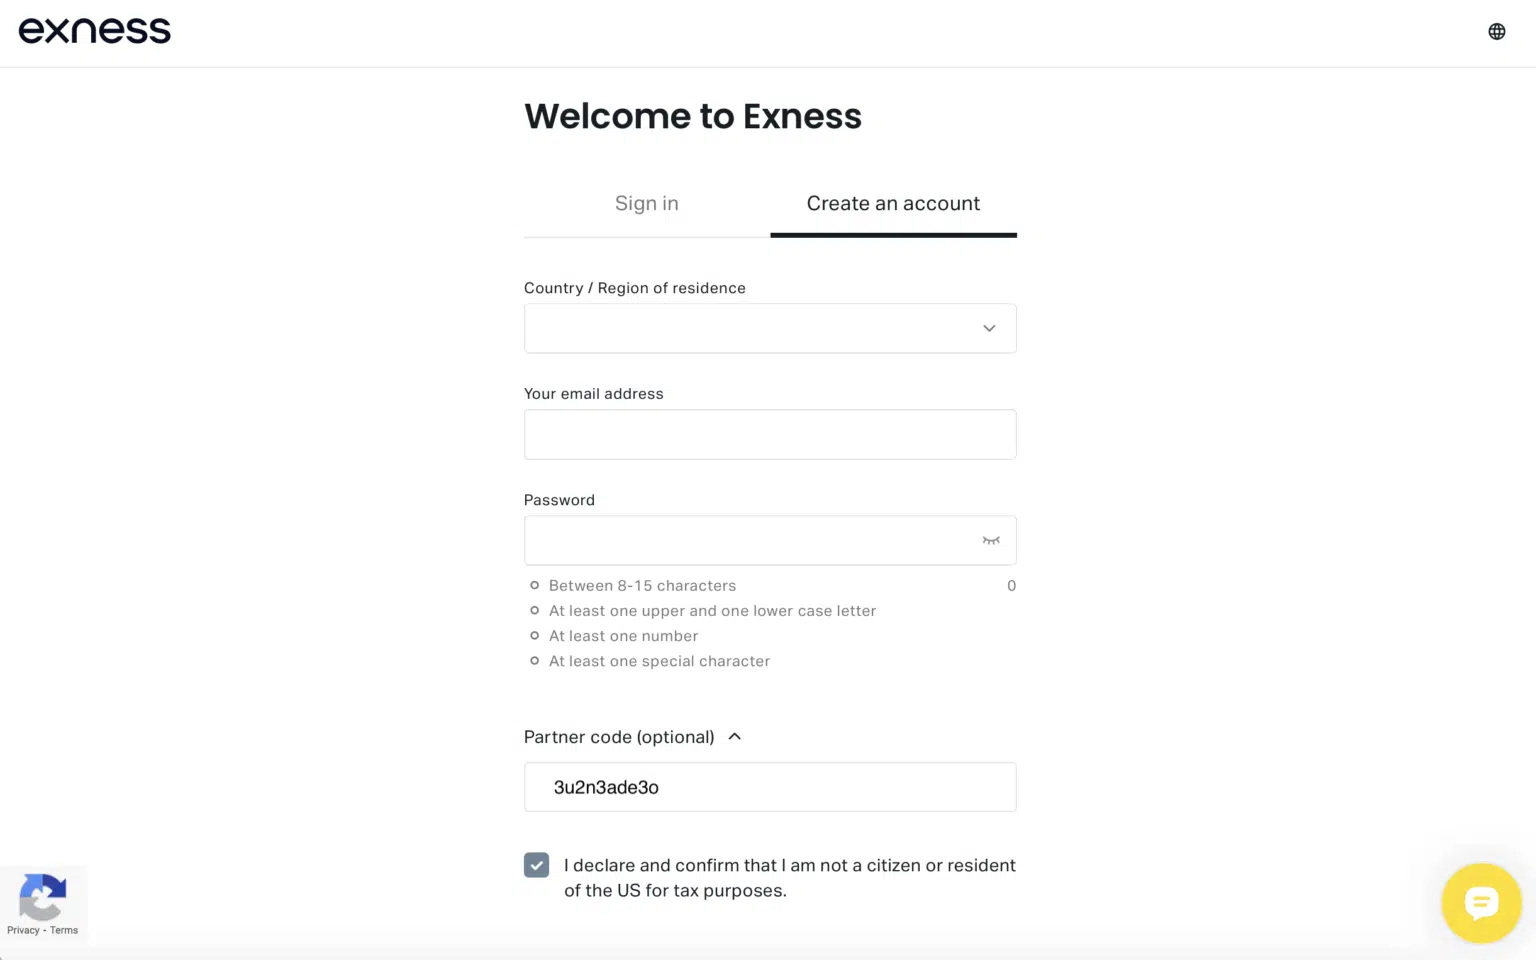Click the bullet beside 'At least one special character'
Image resolution: width=1536 pixels, height=960 pixels.
point(534,661)
